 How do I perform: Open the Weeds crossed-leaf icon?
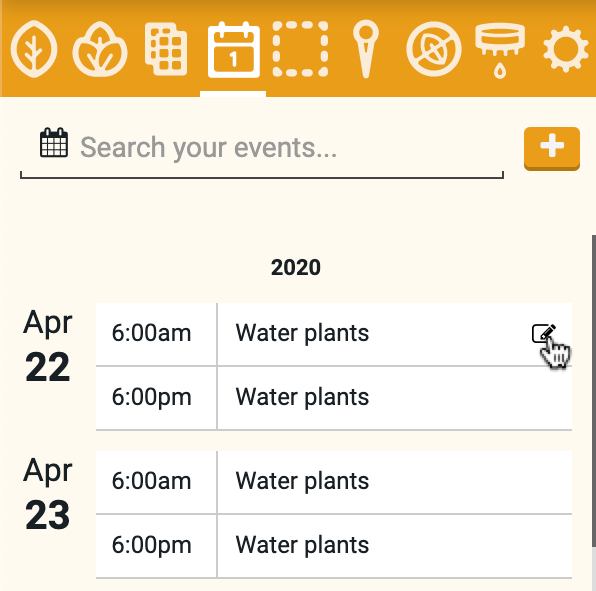(434, 49)
